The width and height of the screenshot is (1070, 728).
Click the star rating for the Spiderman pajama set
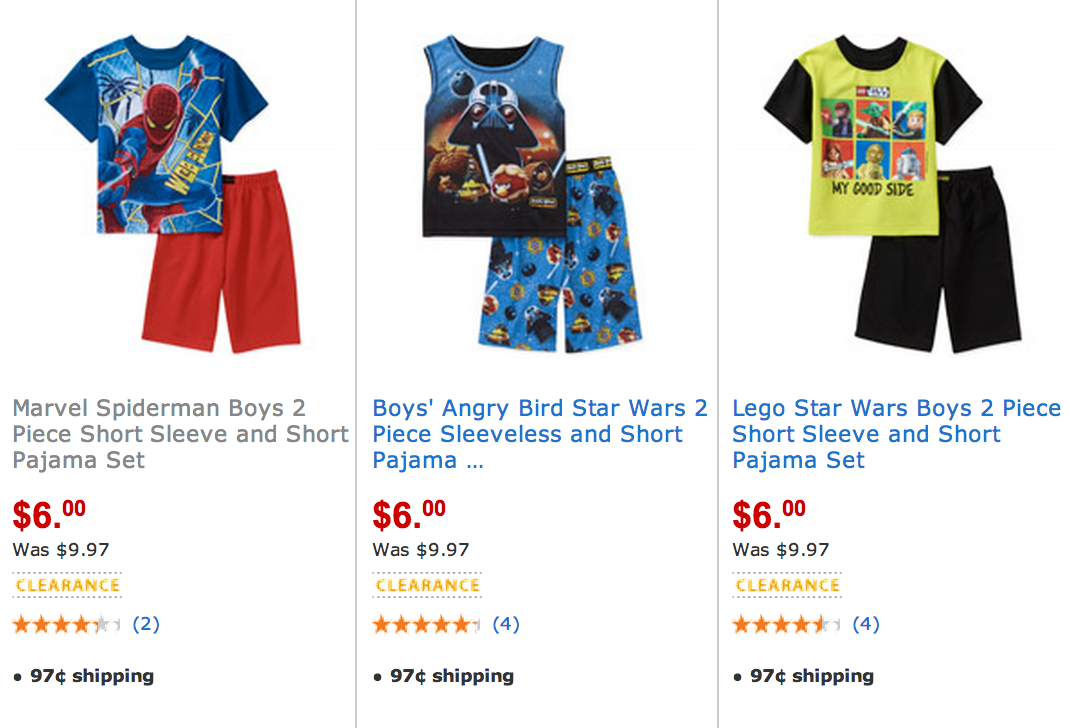pos(66,625)
